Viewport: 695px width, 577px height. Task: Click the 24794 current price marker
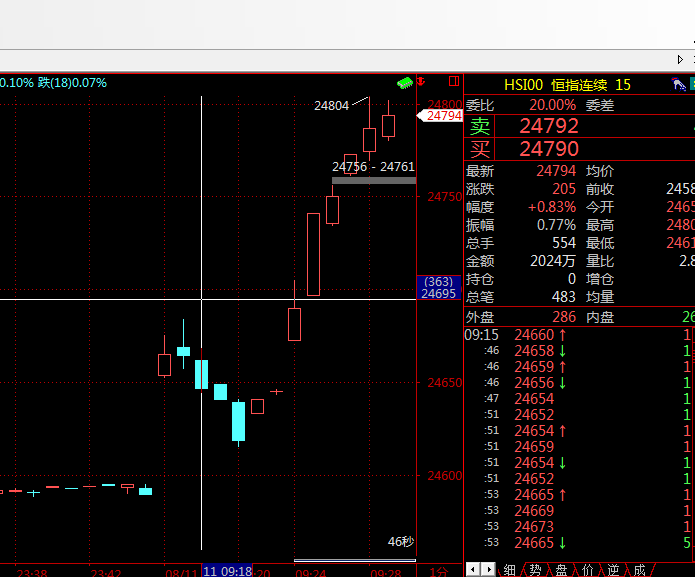pos(442,115)
